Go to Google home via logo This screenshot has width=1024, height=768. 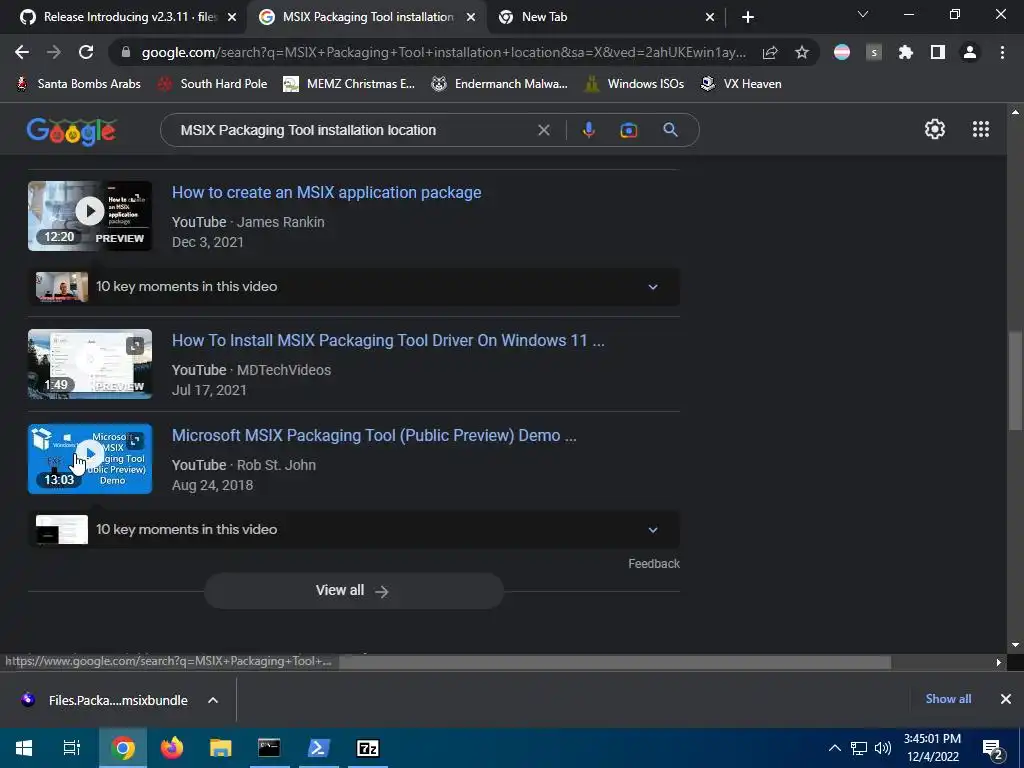[x=71, y=131]
